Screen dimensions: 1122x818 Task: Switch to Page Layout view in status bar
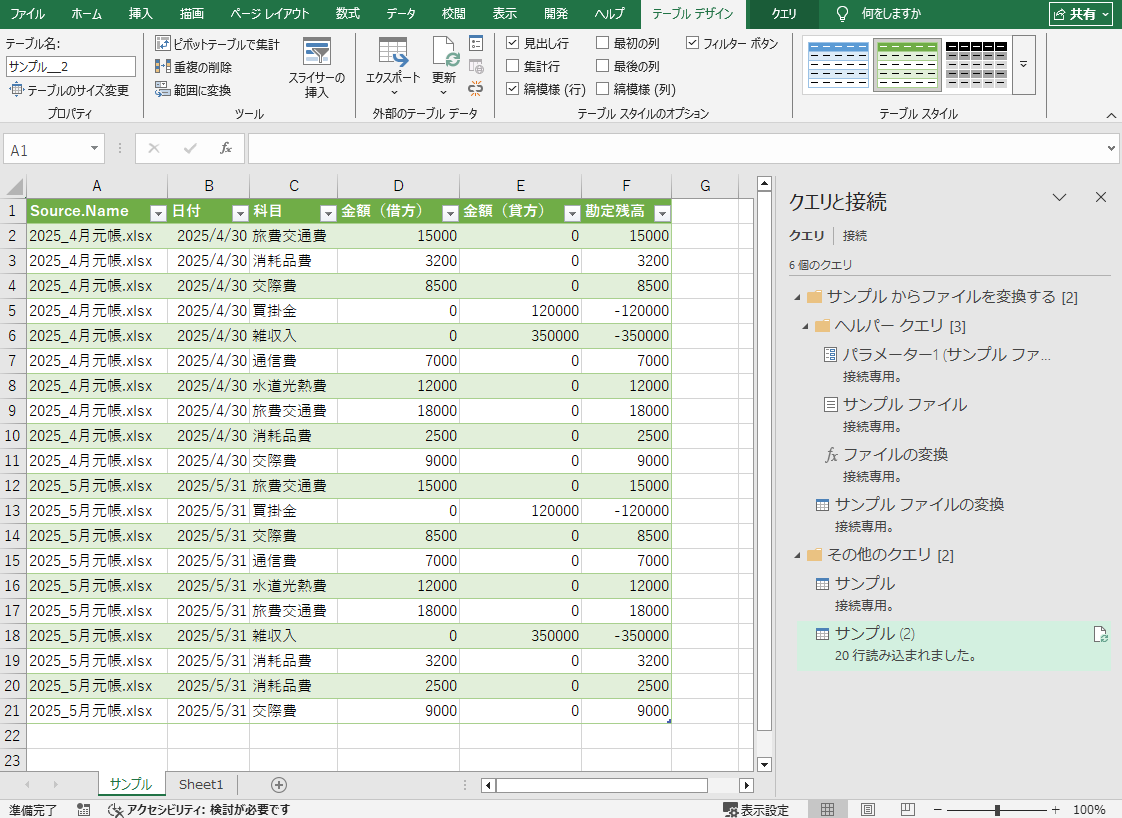(x=868, y=809)
